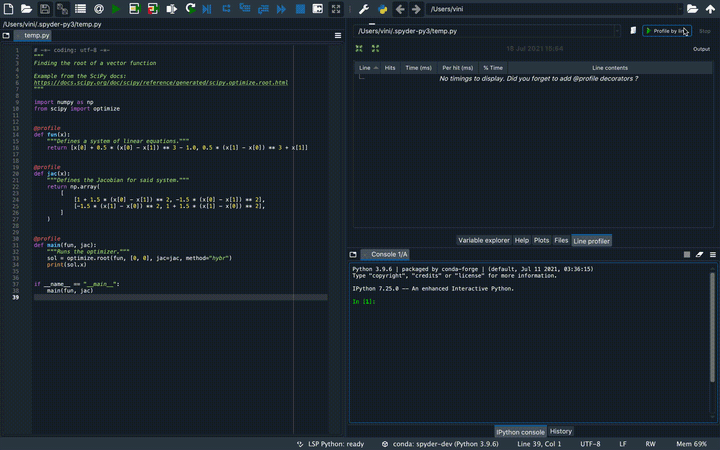Sort results by the Hits column header
The image size is (720, 450).
click(390, 67)
